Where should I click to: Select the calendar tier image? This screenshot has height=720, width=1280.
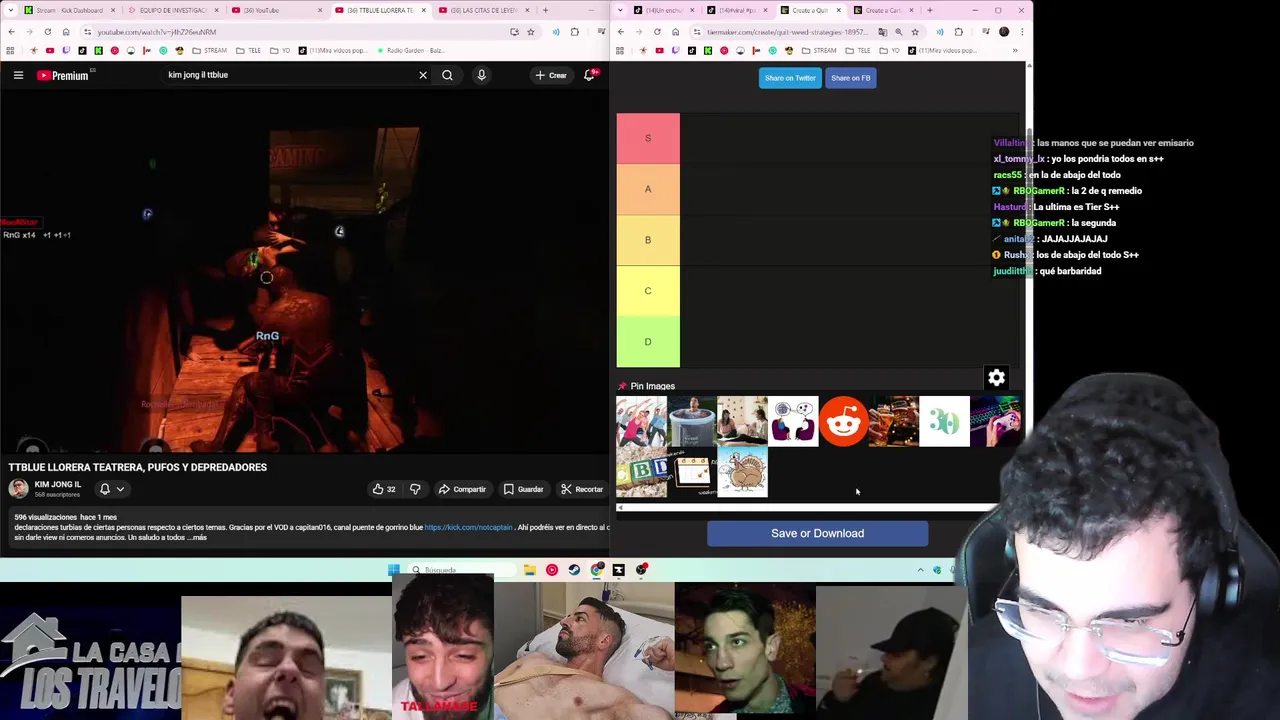pos(692,472)
